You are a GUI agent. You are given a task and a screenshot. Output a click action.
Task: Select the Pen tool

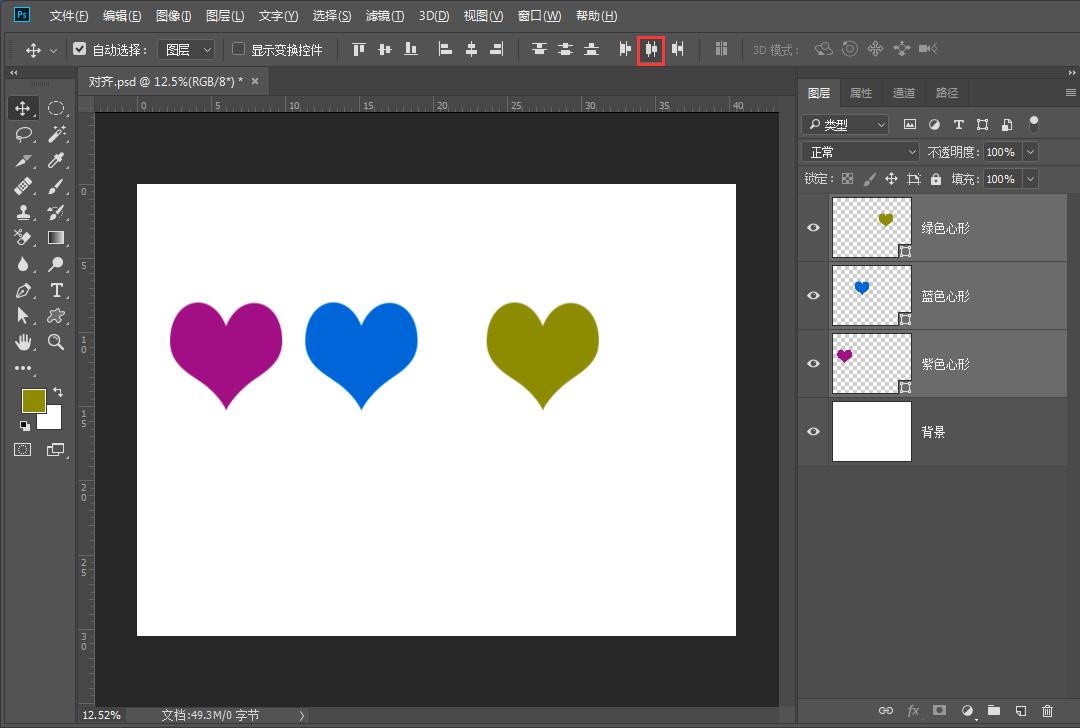(23, 290)
